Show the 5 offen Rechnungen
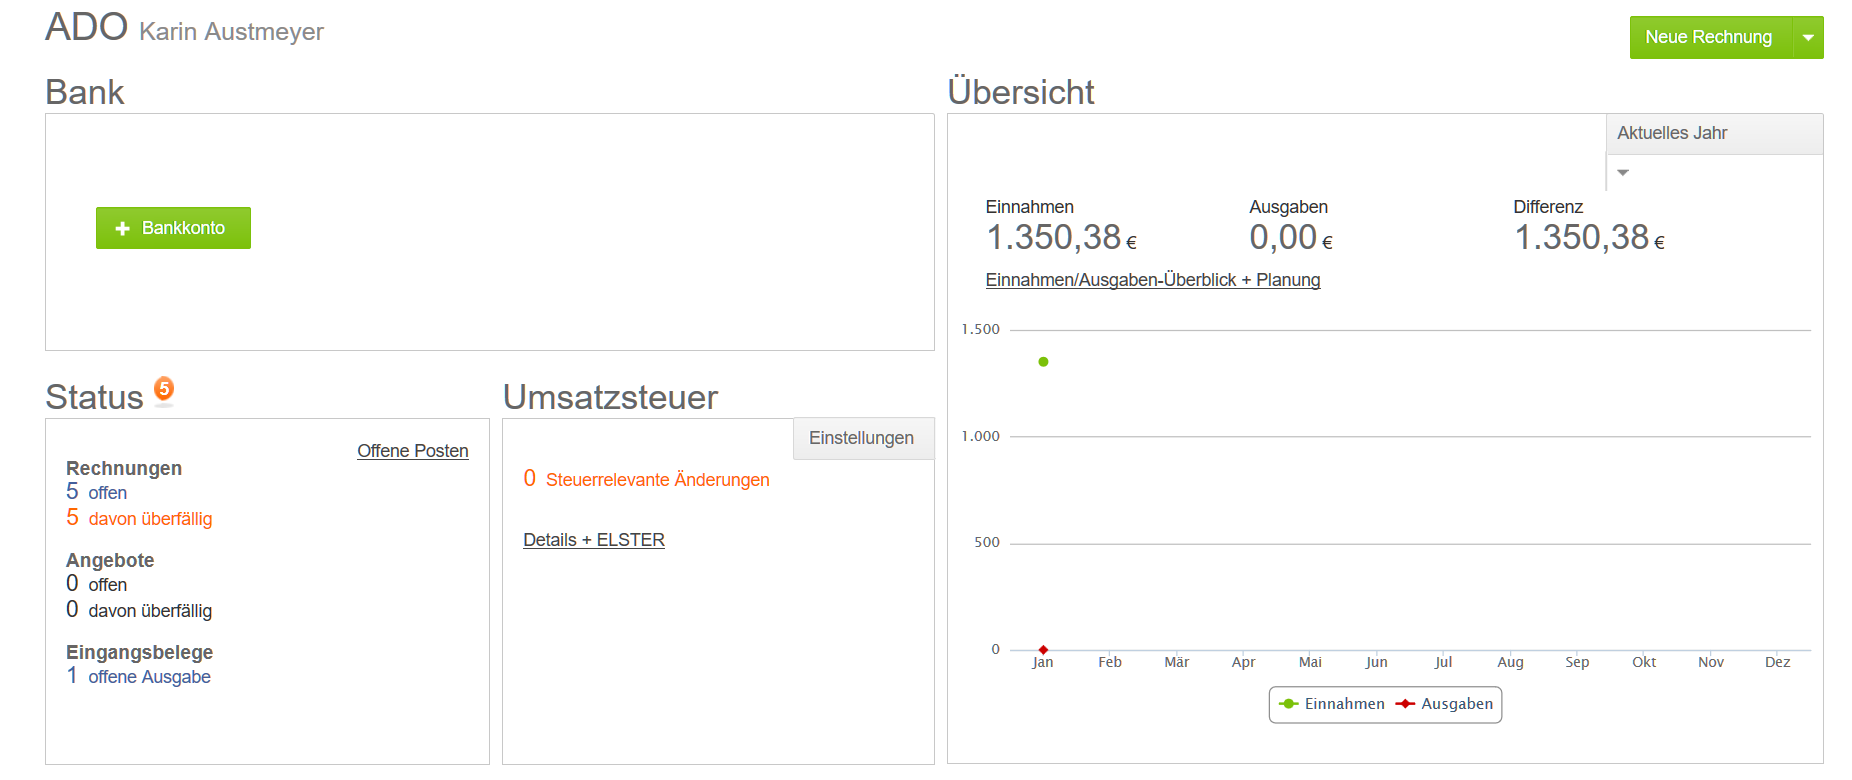The width and height of the screenshot is (1852, 780). [x=97, y=492]
